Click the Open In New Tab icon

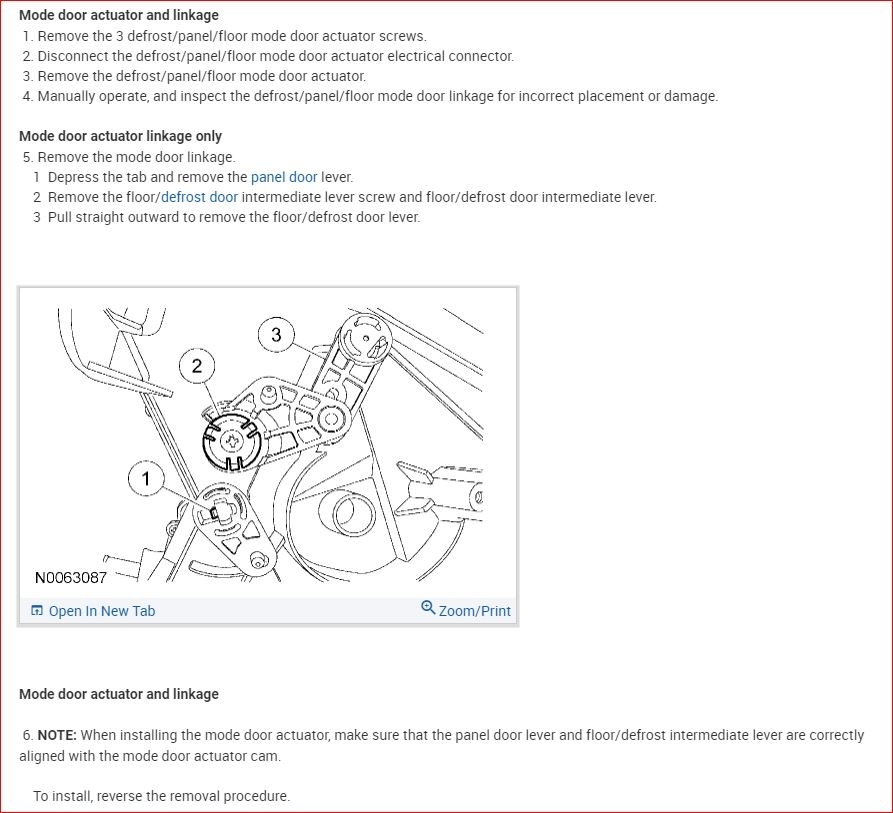(37, 611)
